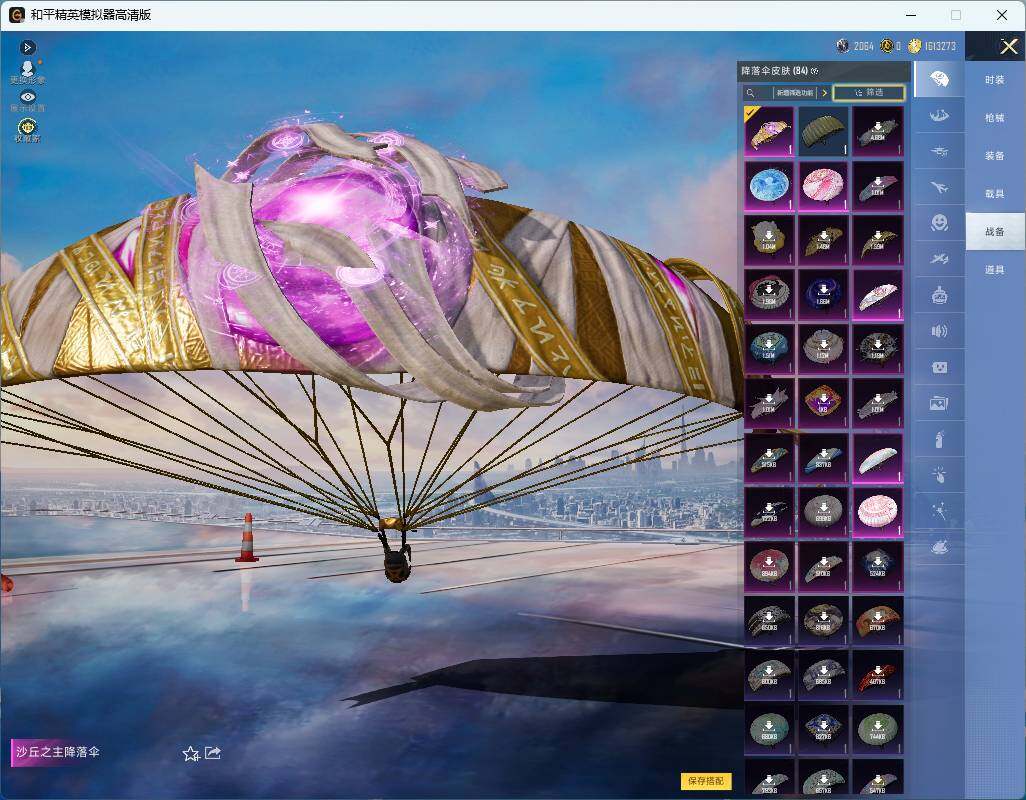Minimize the emulator window
This screenshot has width=1026, height=800.
pyautogui.click(x=911, y=15)
